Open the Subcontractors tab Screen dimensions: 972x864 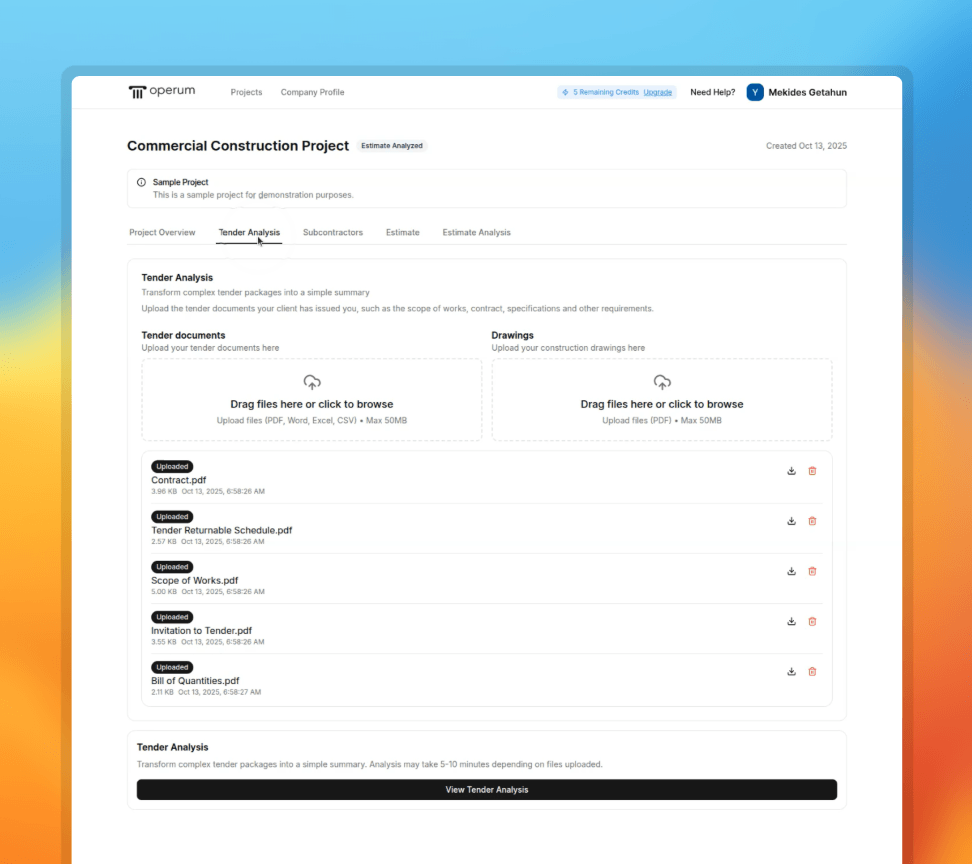pyautogui.click(x=333, y=232)
